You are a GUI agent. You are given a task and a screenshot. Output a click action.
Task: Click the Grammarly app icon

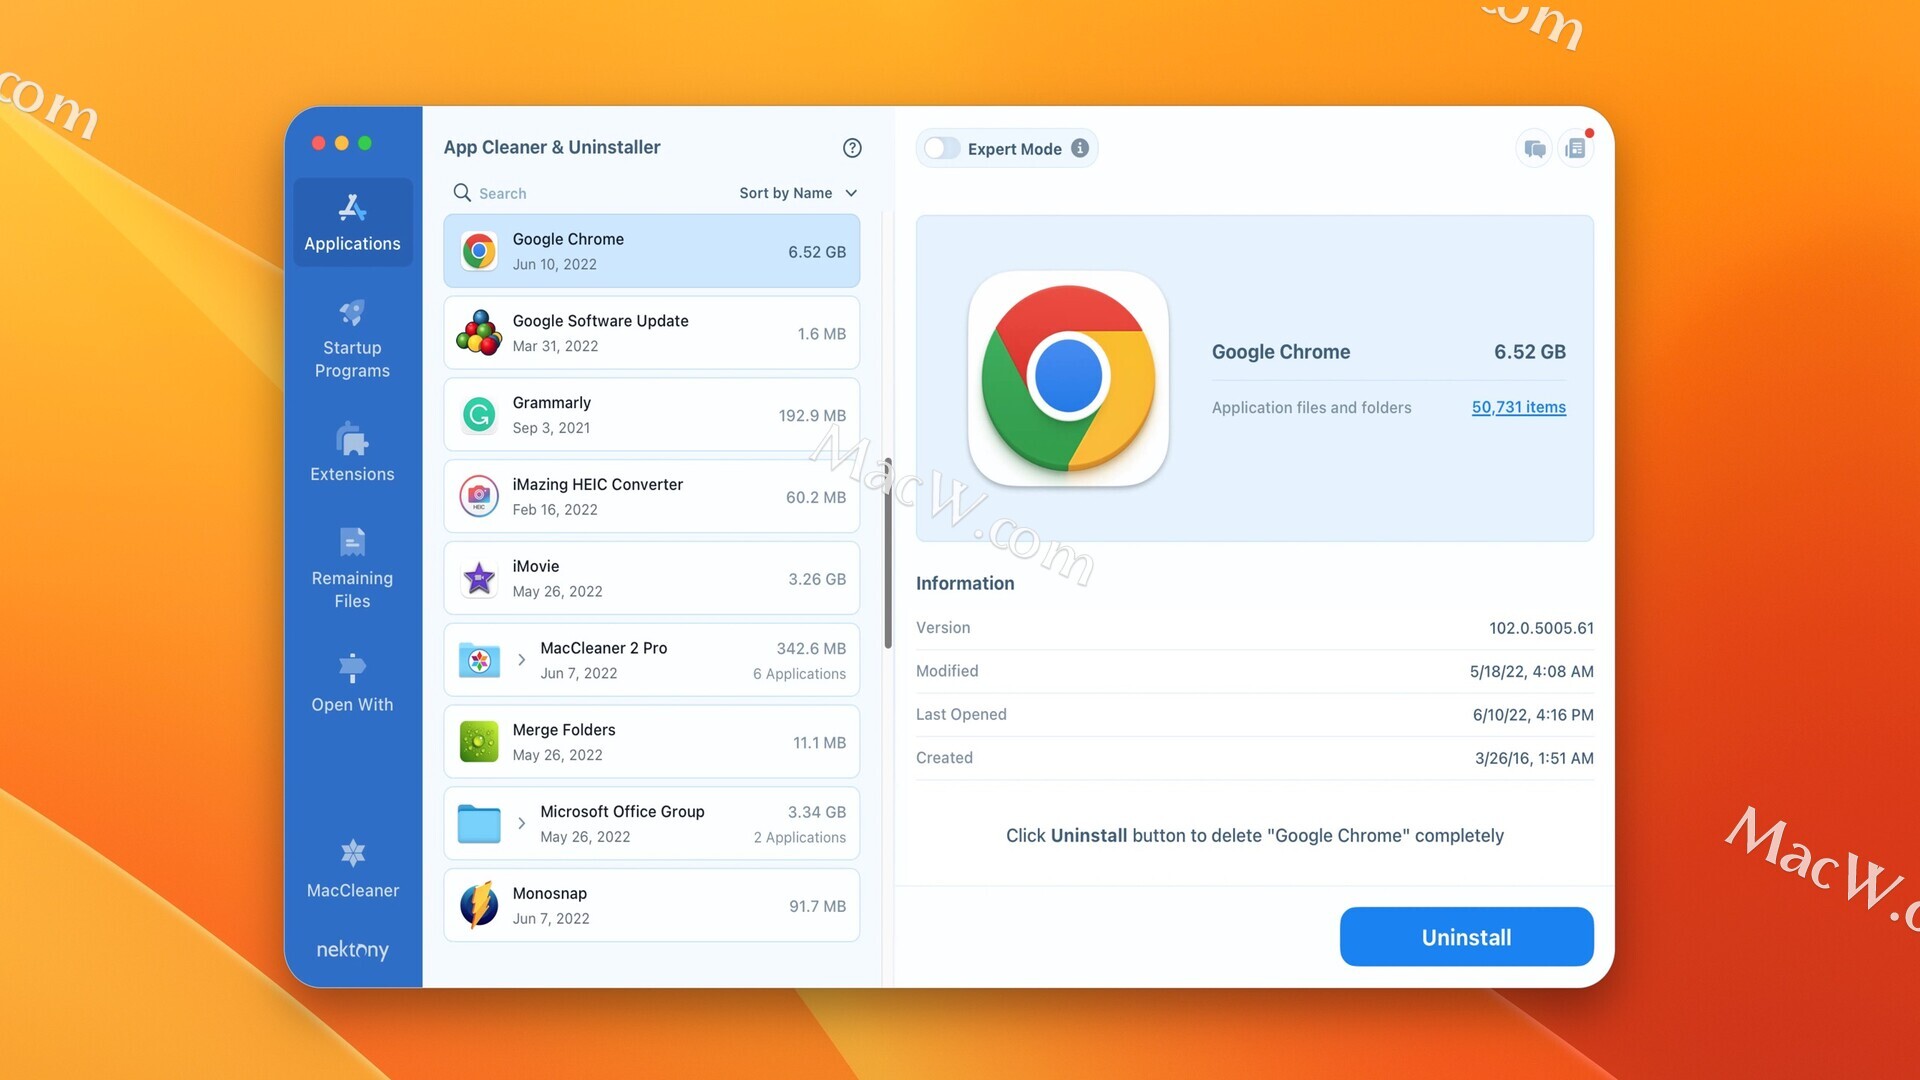(x=479, y=414)
